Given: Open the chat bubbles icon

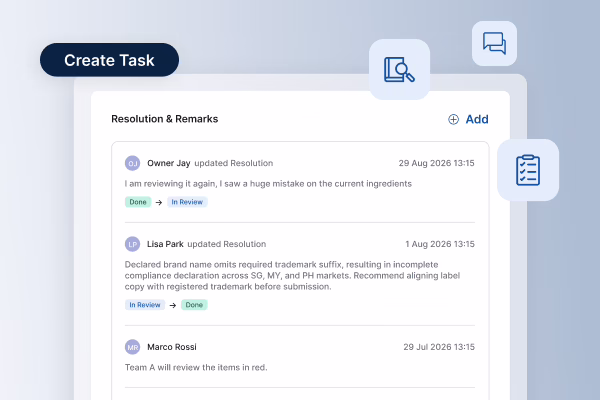Looking at the screenshot, I should tap(494, 43).
